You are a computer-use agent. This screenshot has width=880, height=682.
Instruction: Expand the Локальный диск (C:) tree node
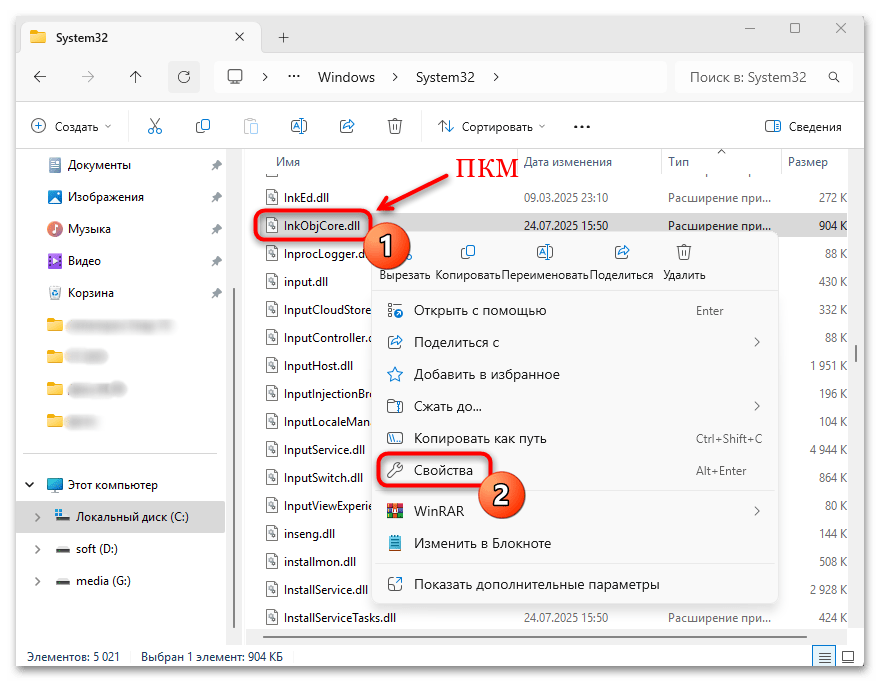click(38, 517)
